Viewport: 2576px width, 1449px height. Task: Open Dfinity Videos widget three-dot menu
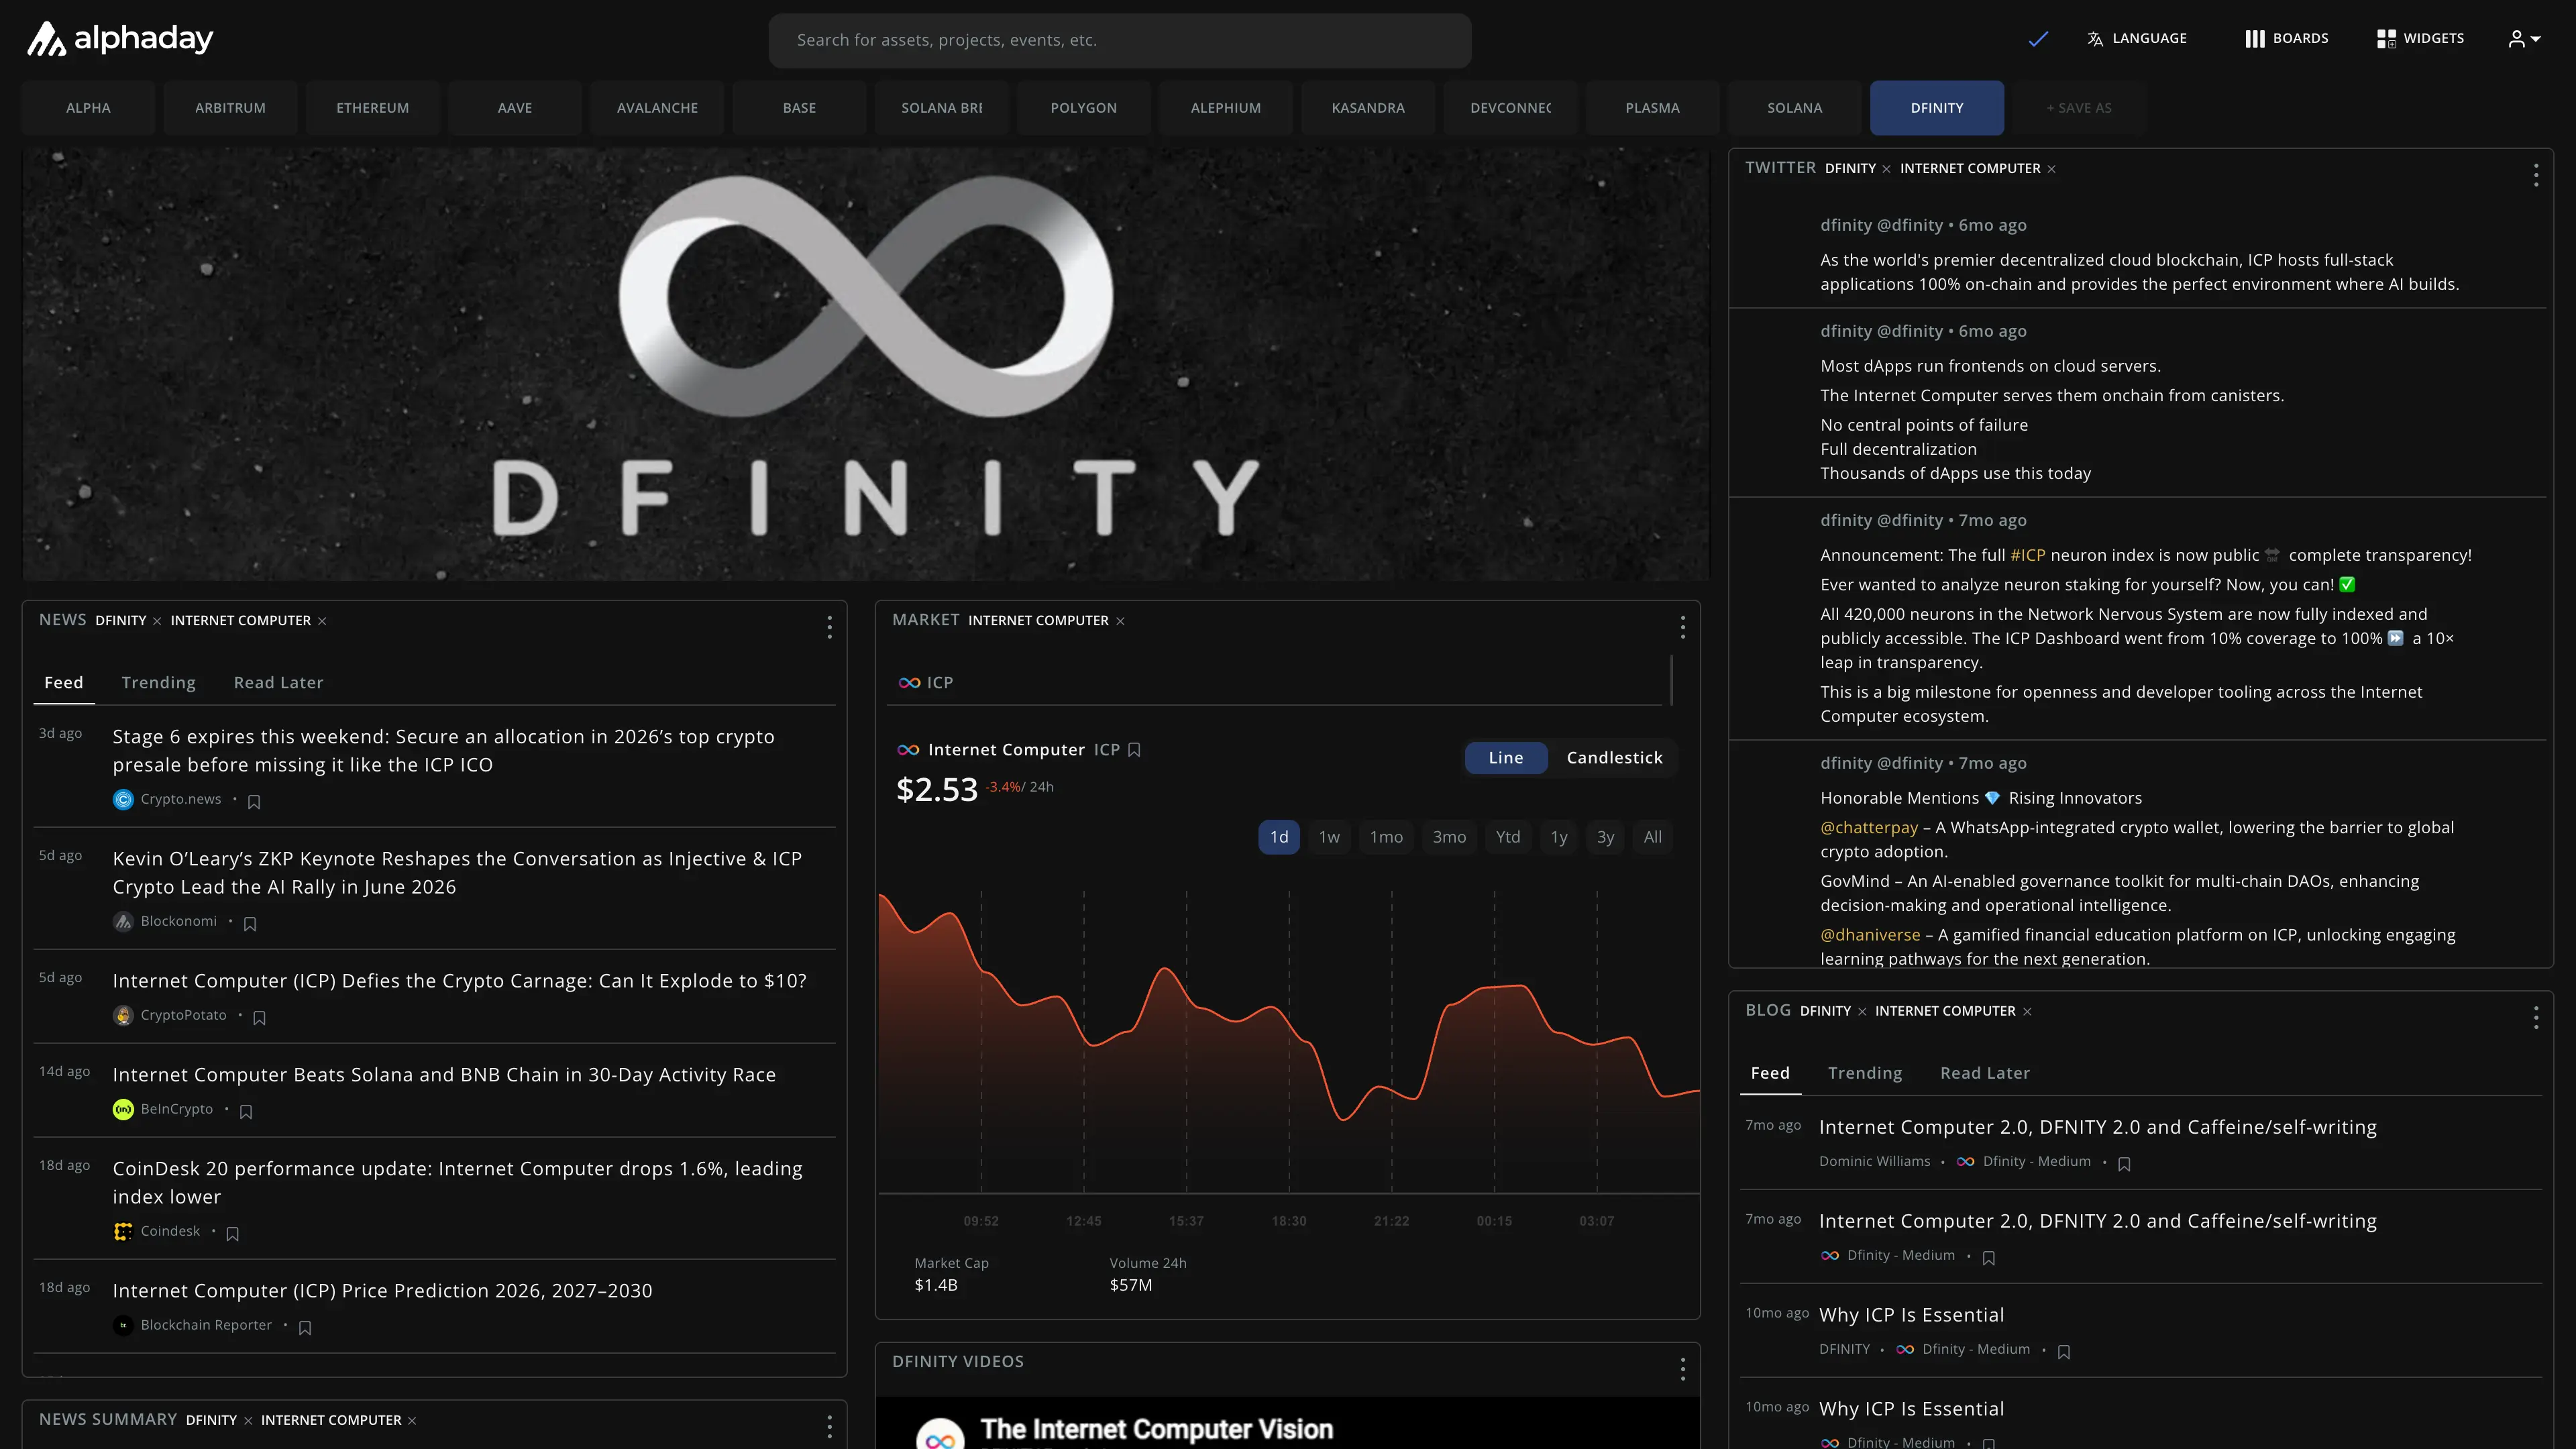(1683, 1369)
